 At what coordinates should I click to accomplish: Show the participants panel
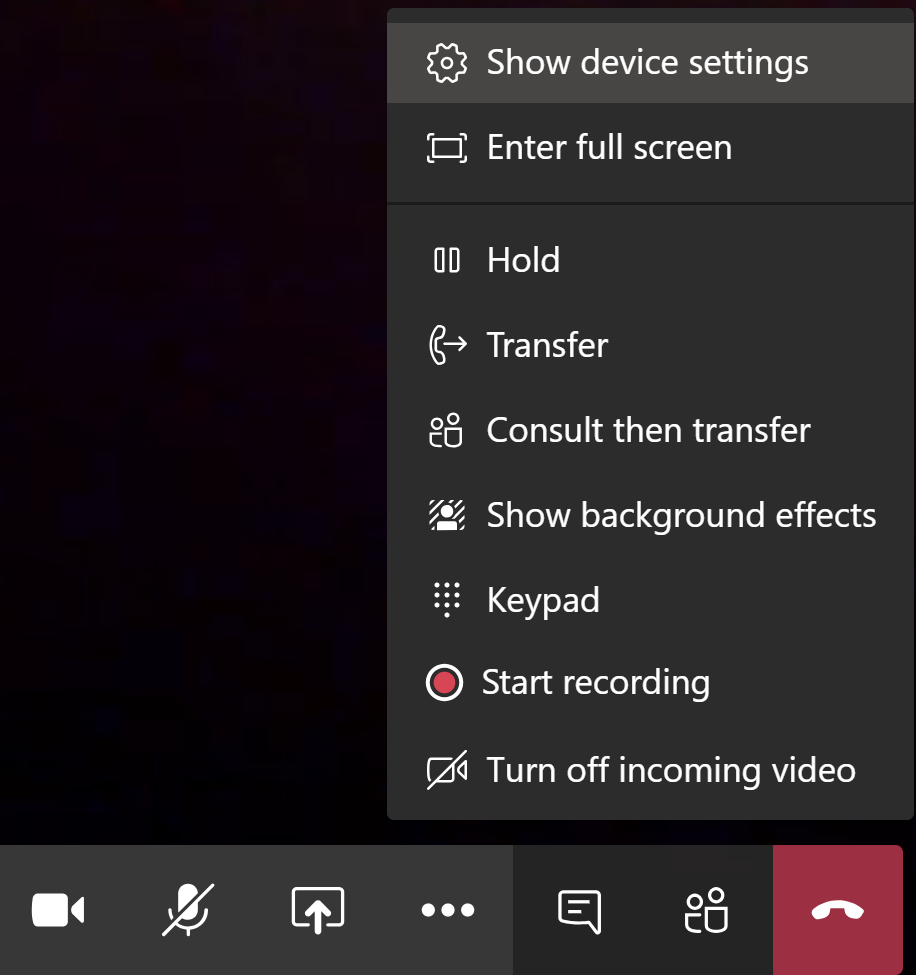[x=707, y=910]
